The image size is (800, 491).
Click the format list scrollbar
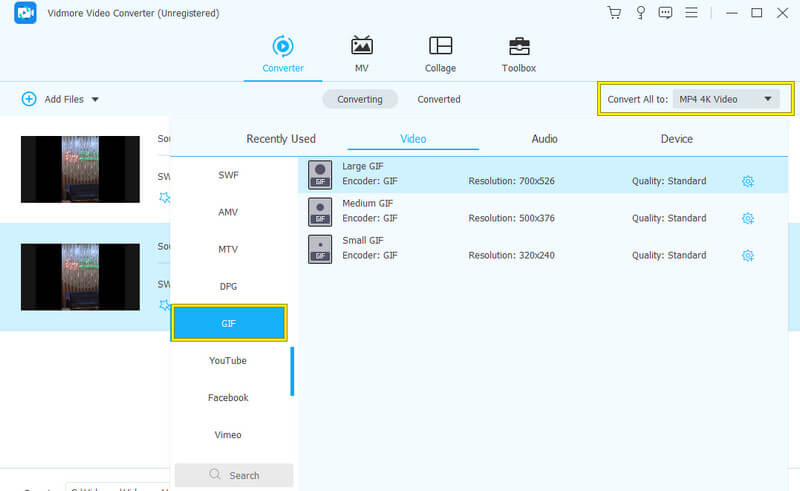[x=292, y=371]
